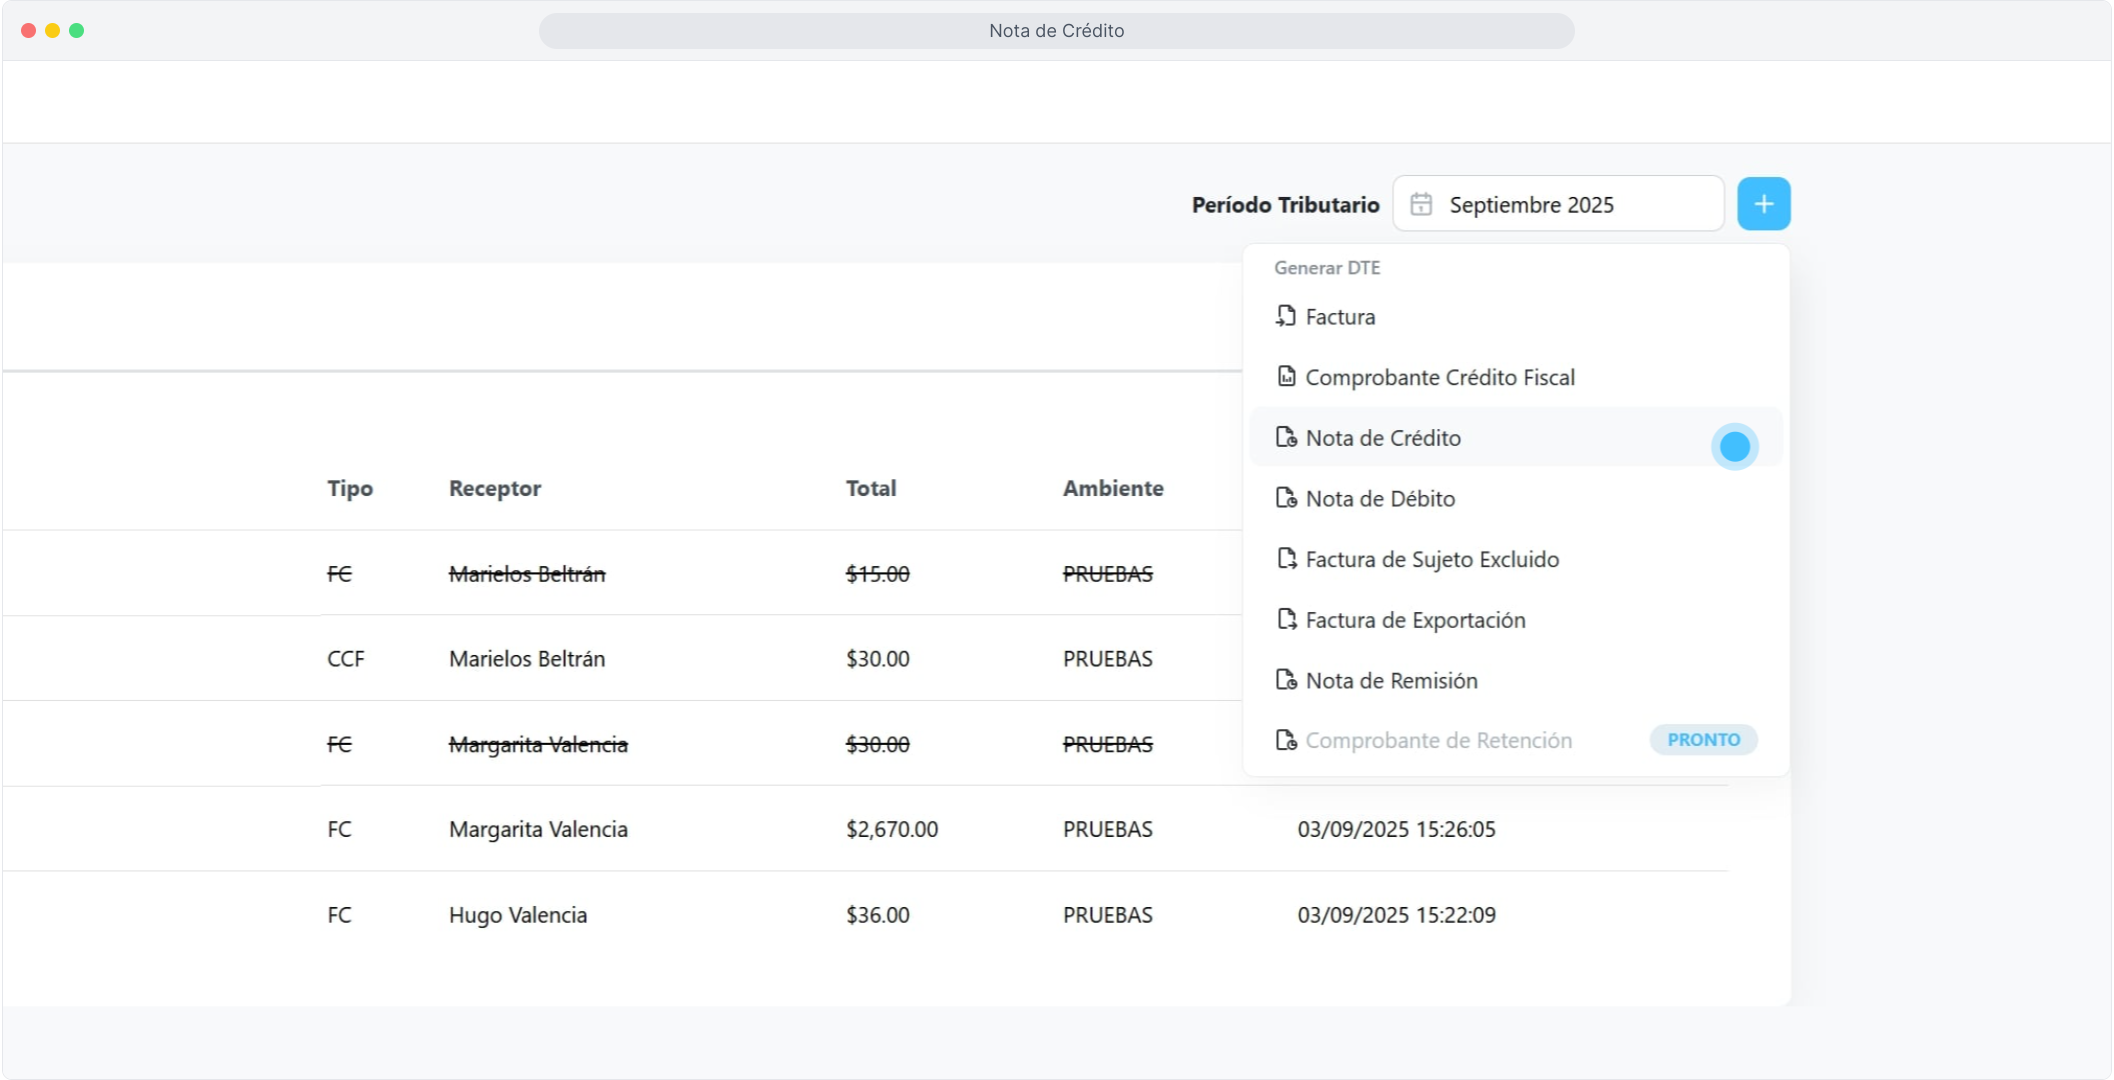Click the blue plus button
2114x1080 pixels.
click(1763, 204)
